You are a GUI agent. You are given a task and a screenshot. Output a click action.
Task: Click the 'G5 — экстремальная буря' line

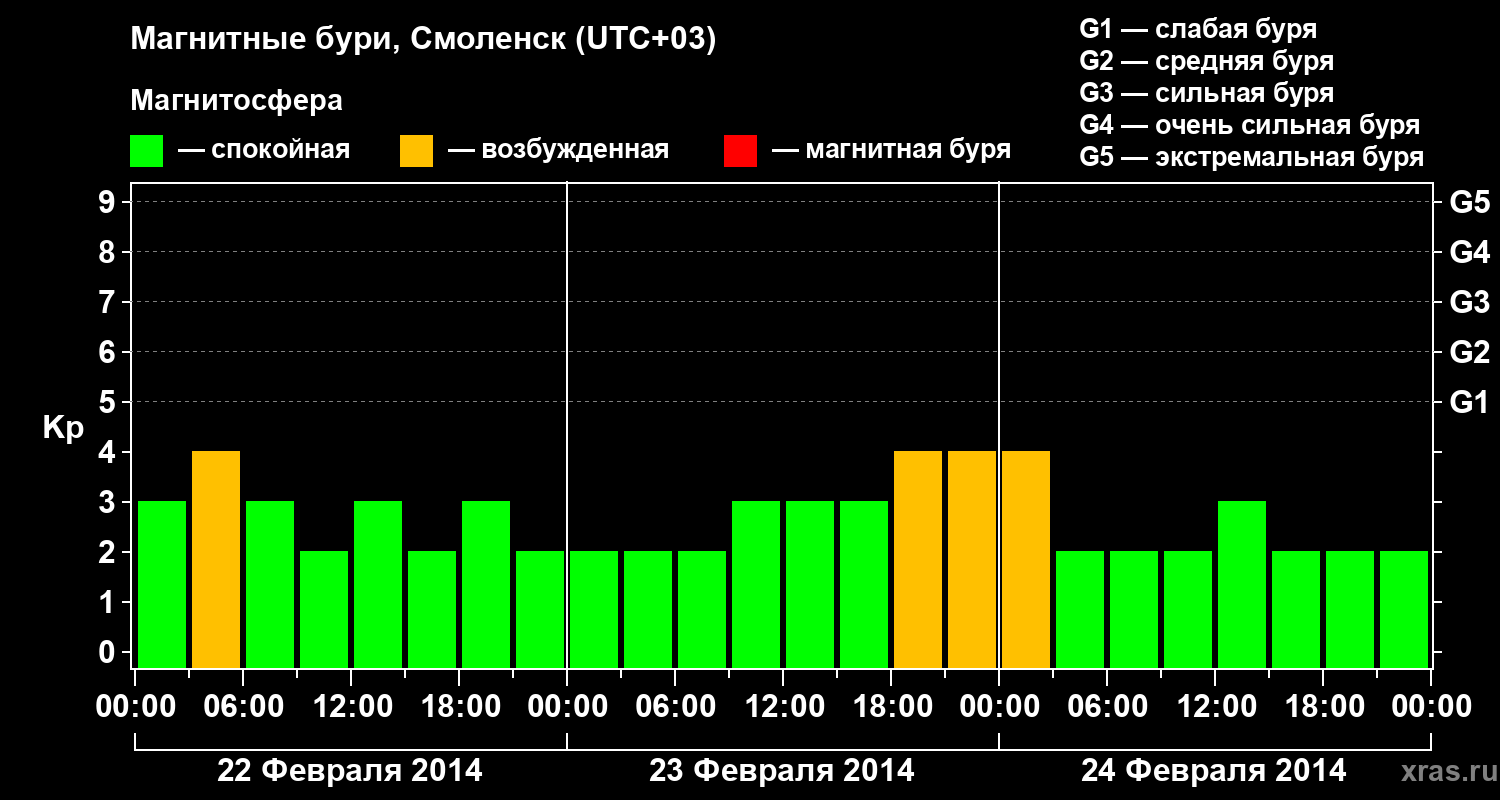tap(1251, 157)
